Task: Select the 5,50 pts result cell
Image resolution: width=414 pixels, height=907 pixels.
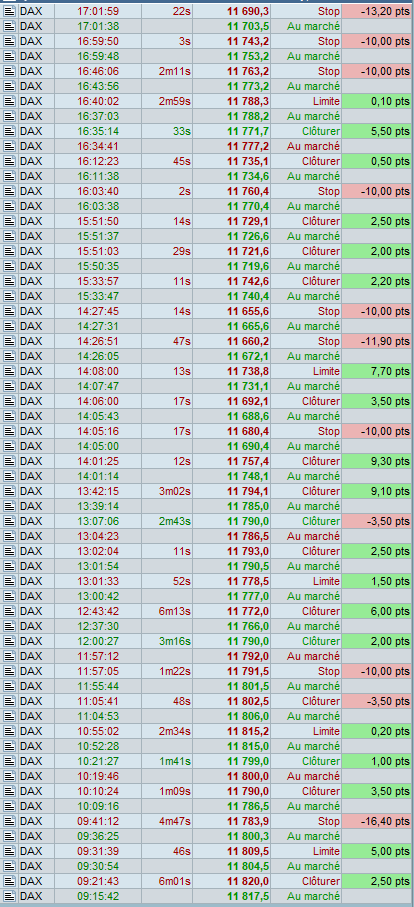Action: pos(376,131)
